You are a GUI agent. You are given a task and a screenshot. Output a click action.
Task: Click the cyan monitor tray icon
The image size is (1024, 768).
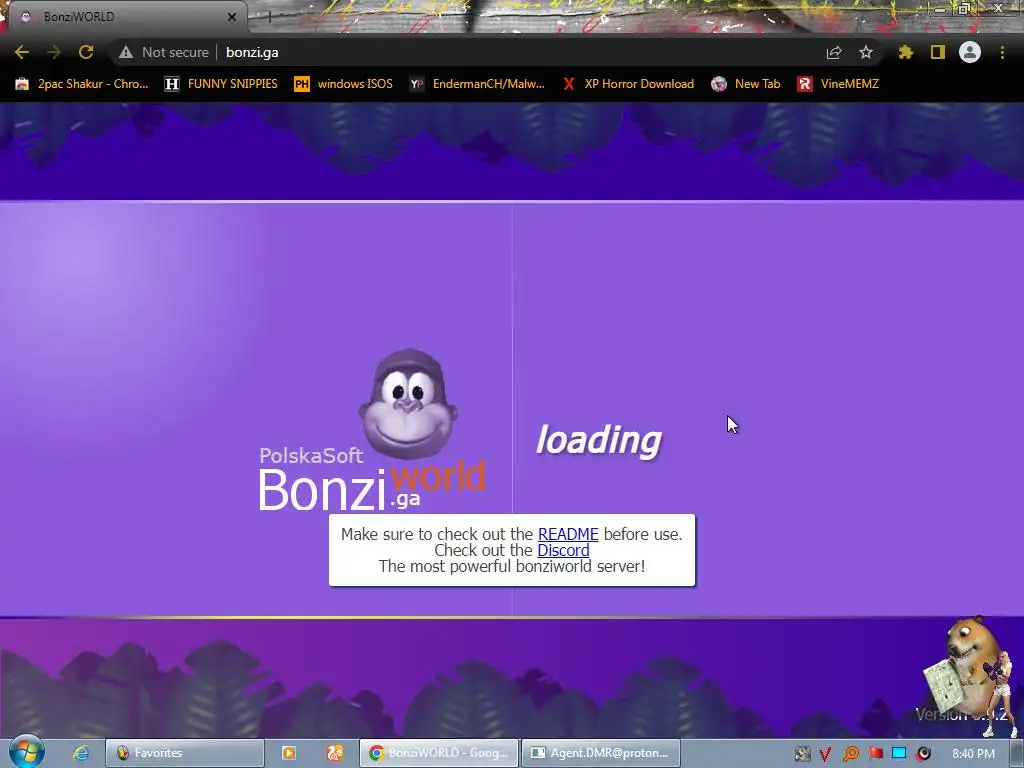(899, 753)
